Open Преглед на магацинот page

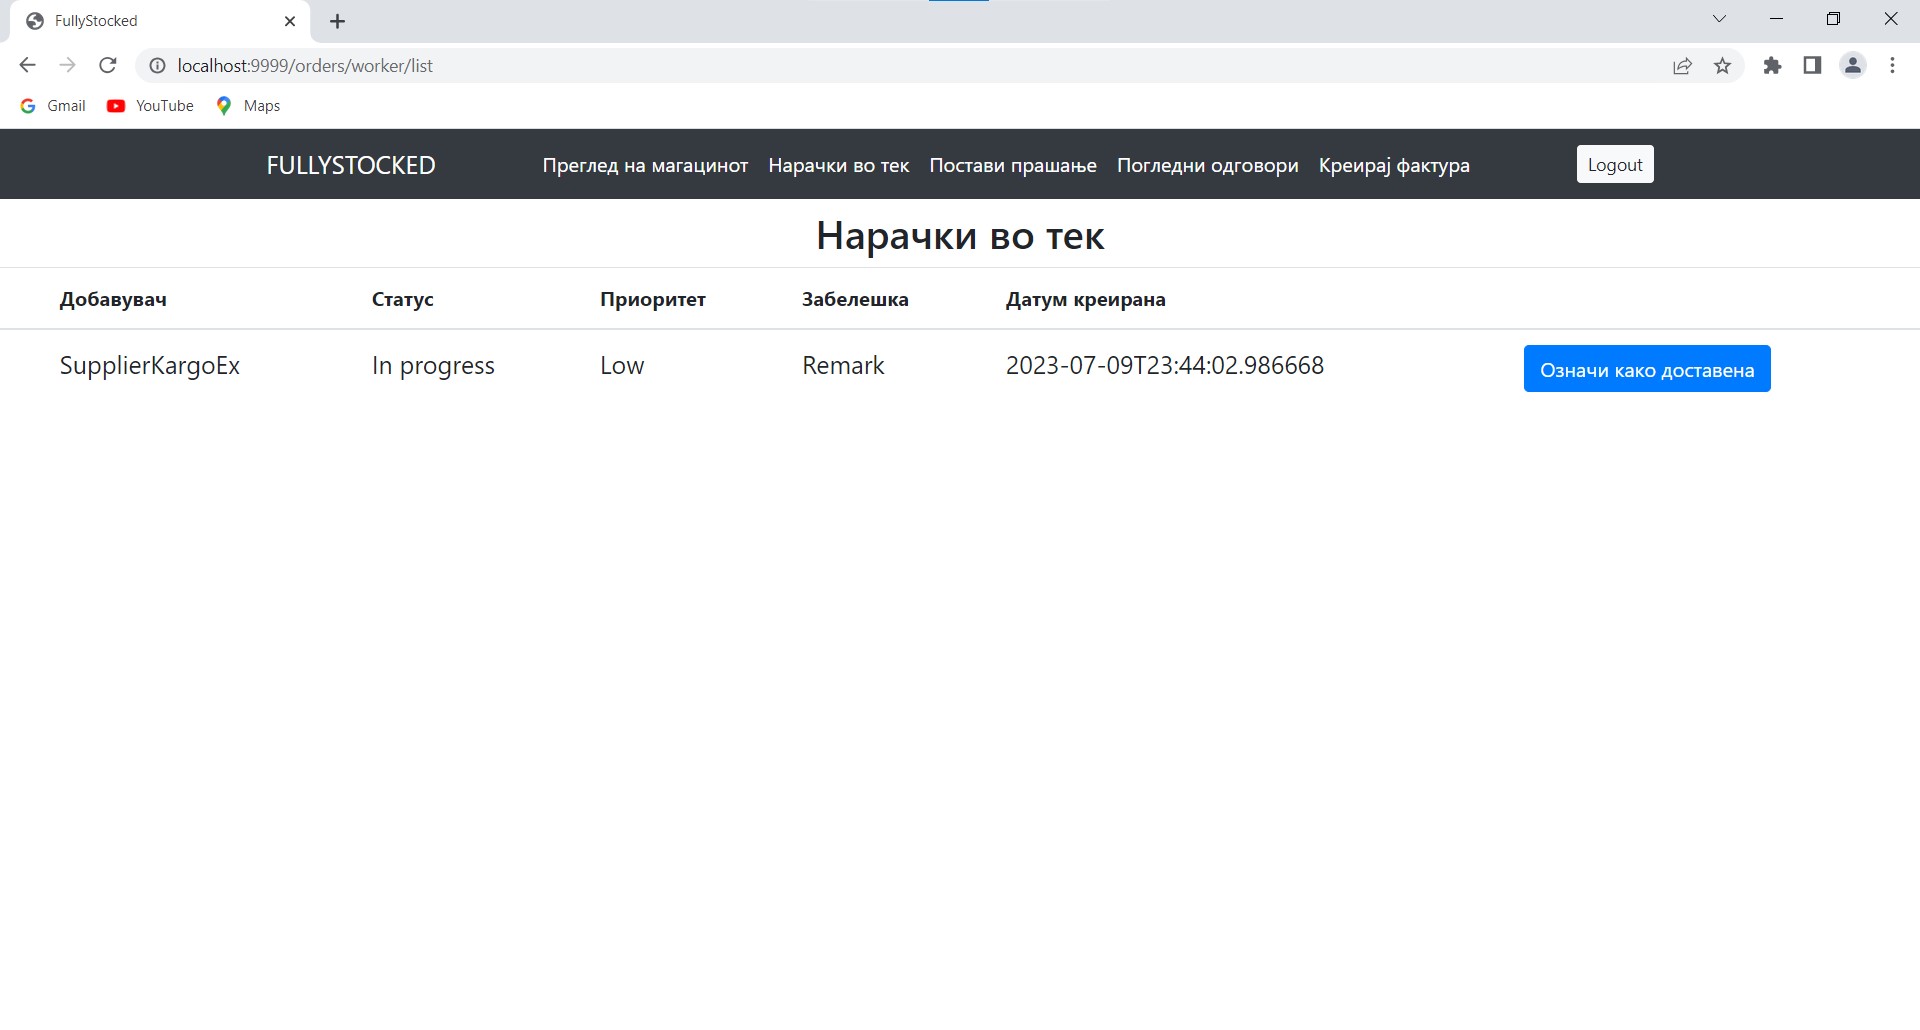click(645, 165)
